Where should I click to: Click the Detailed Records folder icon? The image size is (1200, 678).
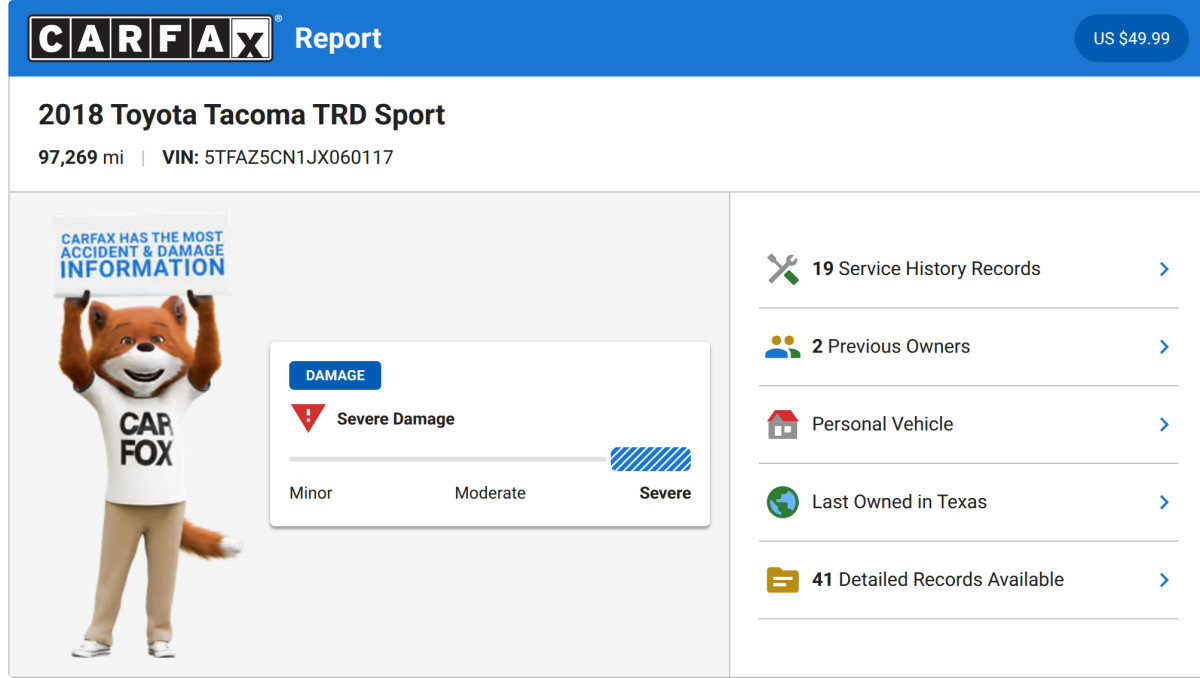[x=783, y=580]
